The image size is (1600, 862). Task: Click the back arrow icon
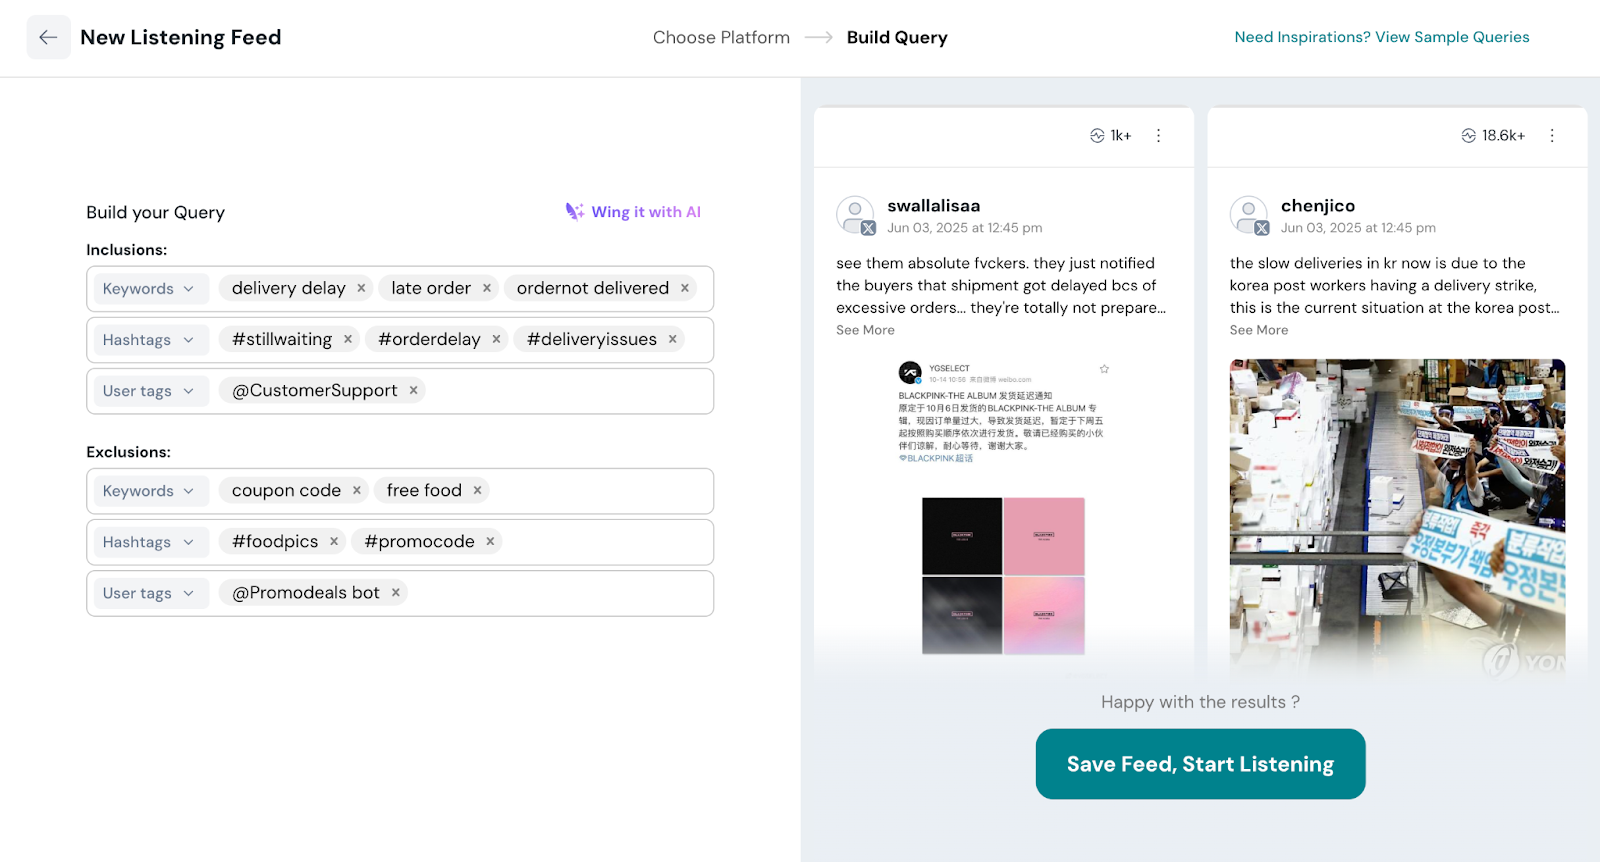(x=48, y=37)
